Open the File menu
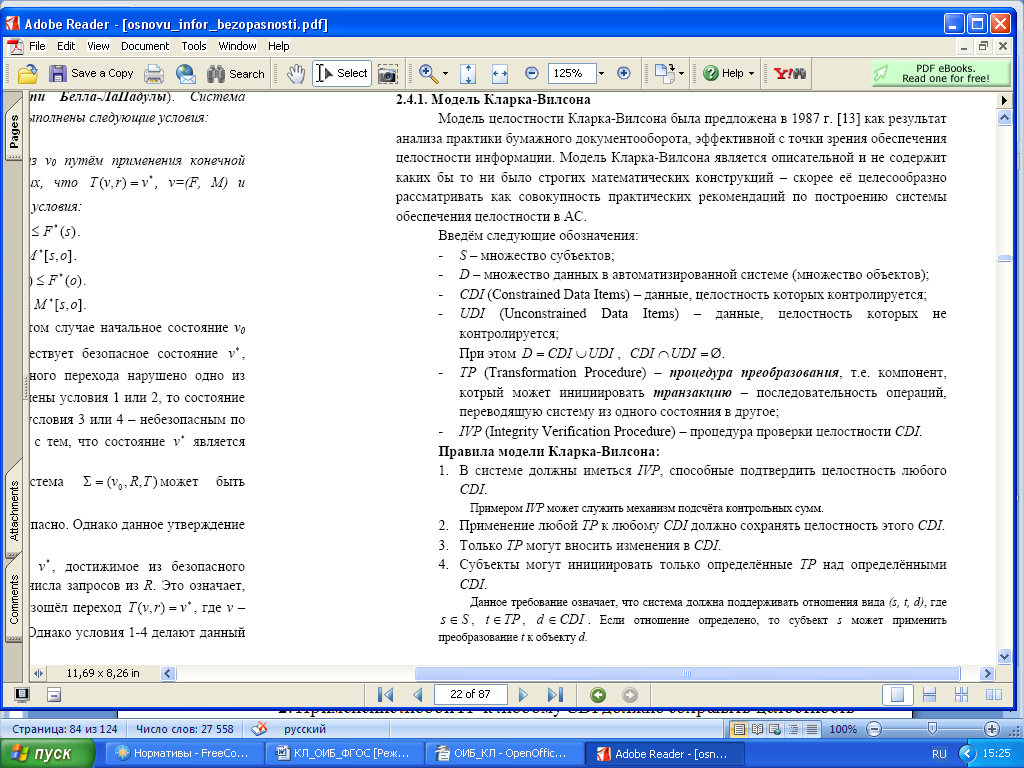 (x=37, y=46)
